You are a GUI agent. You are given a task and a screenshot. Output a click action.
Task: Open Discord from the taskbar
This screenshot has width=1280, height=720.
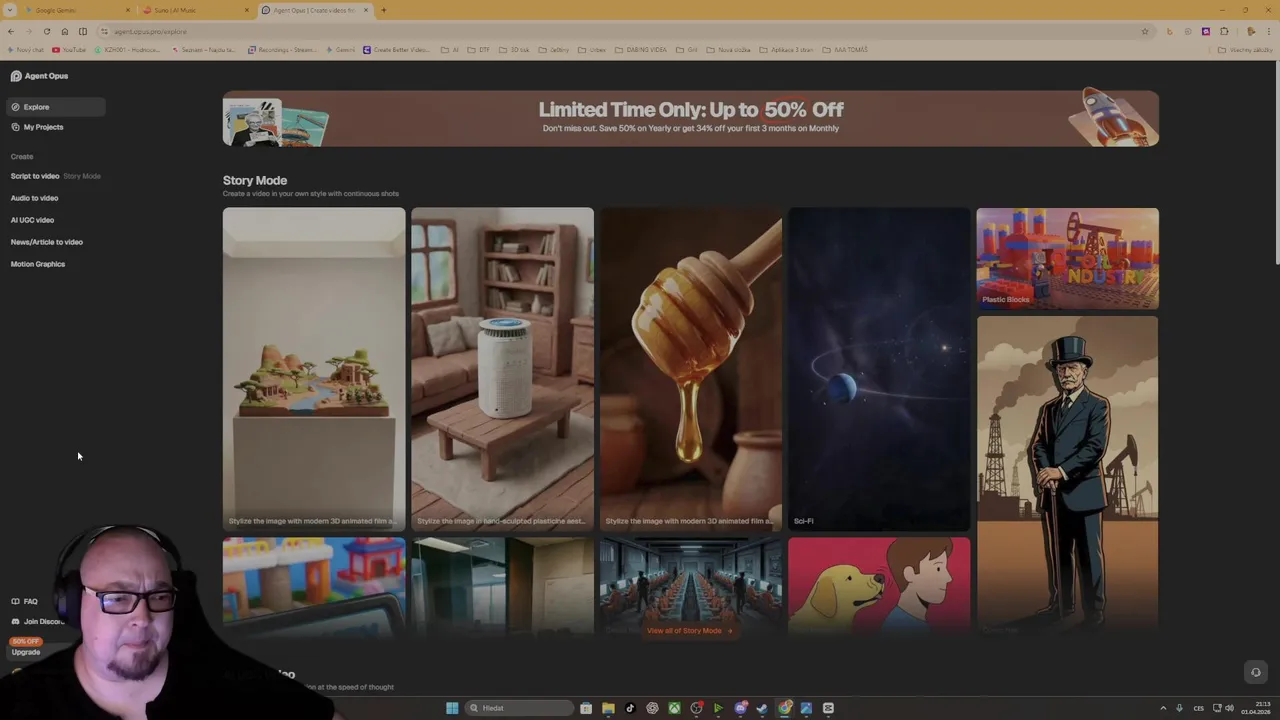(740, 708)
